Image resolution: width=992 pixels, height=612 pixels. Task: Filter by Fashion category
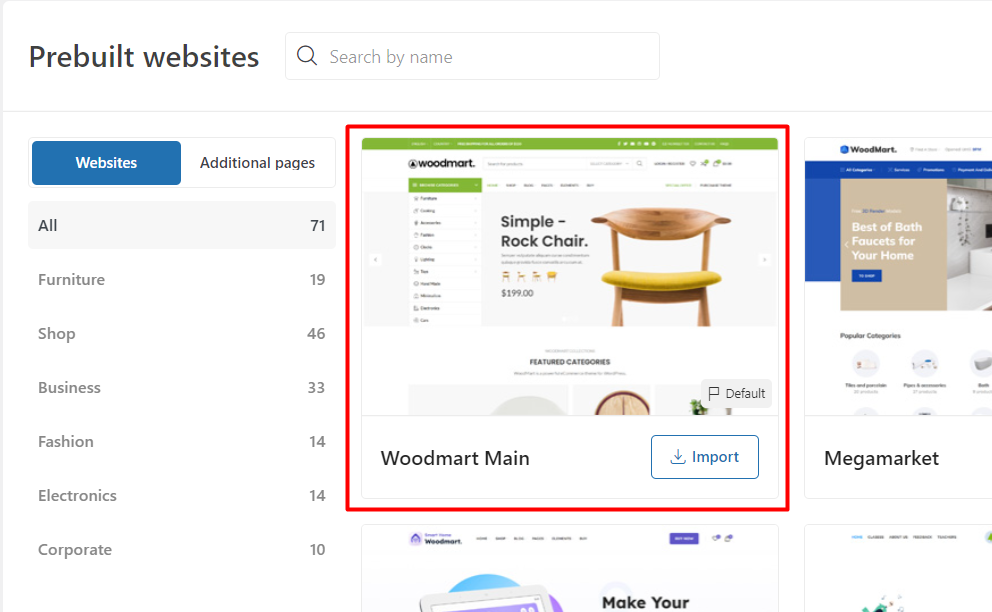coord(182,441)
